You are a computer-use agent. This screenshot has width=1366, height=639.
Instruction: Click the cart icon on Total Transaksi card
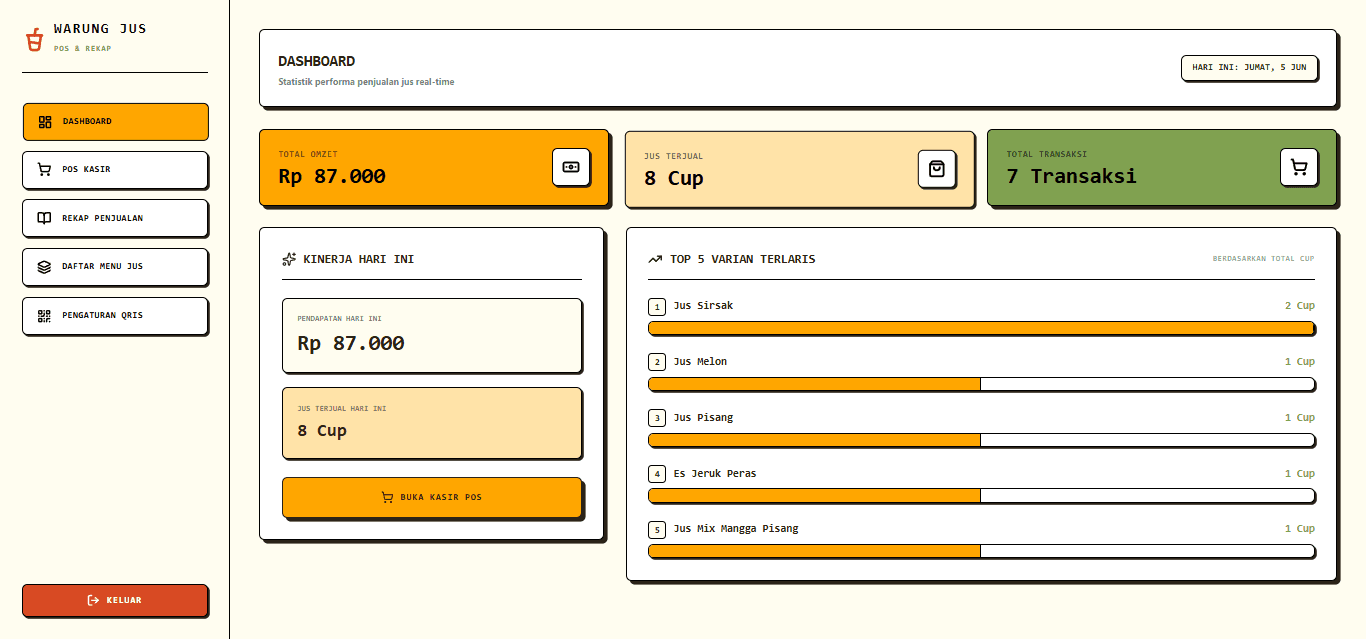tap(1299, 167)
